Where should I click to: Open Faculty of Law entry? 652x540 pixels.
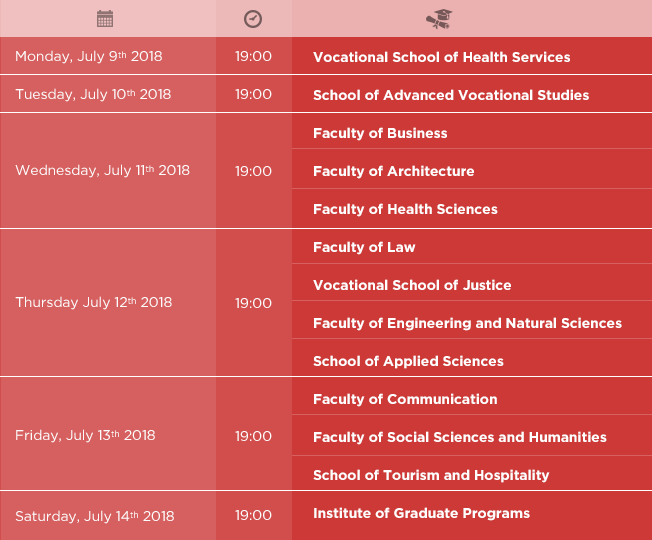pyautogui.click(x=364, y=247)
